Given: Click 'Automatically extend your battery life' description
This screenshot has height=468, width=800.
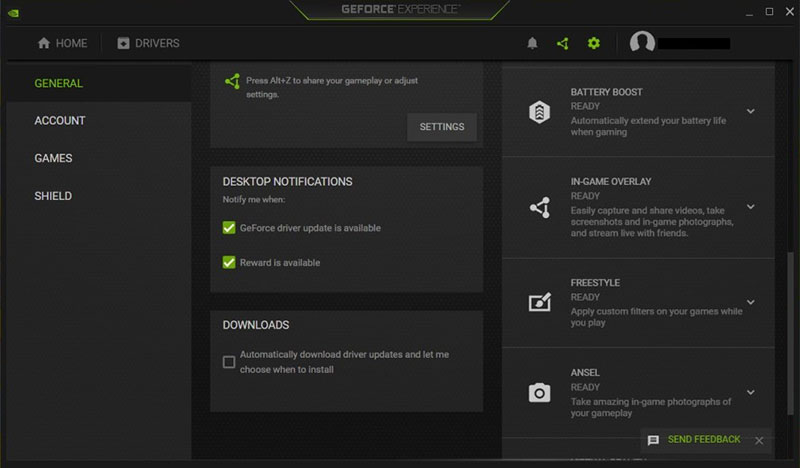Looking at the screenshot, I should pyautogui.click(x=648, y=126).
